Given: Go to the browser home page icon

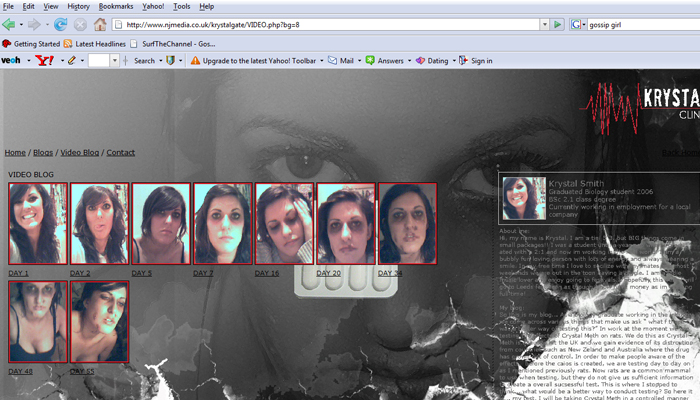Looking at the screenshot, I should (100, 25).
